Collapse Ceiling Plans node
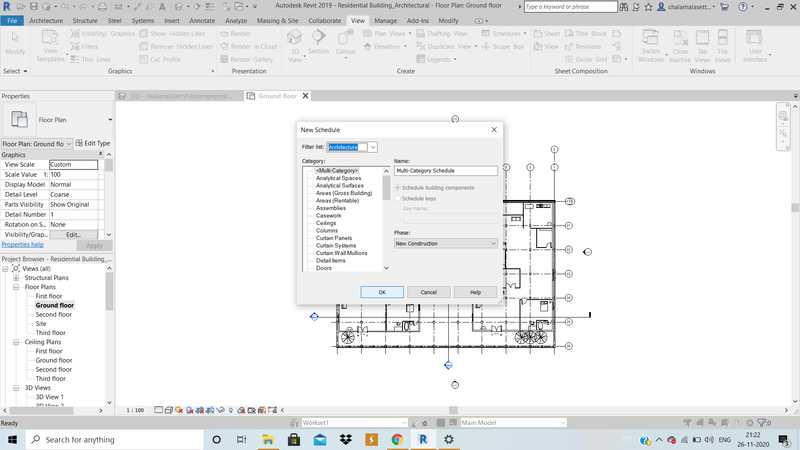The height and width of the screenshot is (450, 800). pos(16,342)
